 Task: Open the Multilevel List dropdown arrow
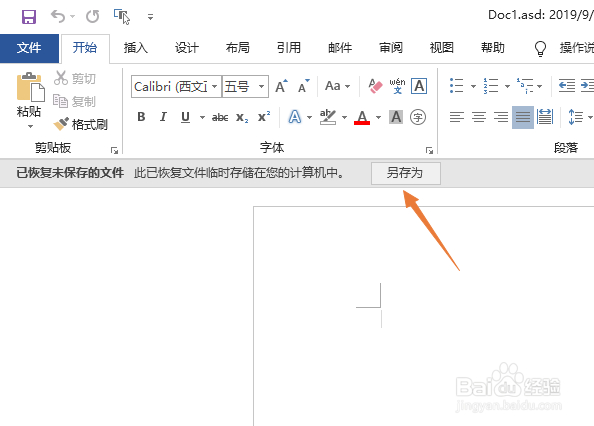point(539,86)
